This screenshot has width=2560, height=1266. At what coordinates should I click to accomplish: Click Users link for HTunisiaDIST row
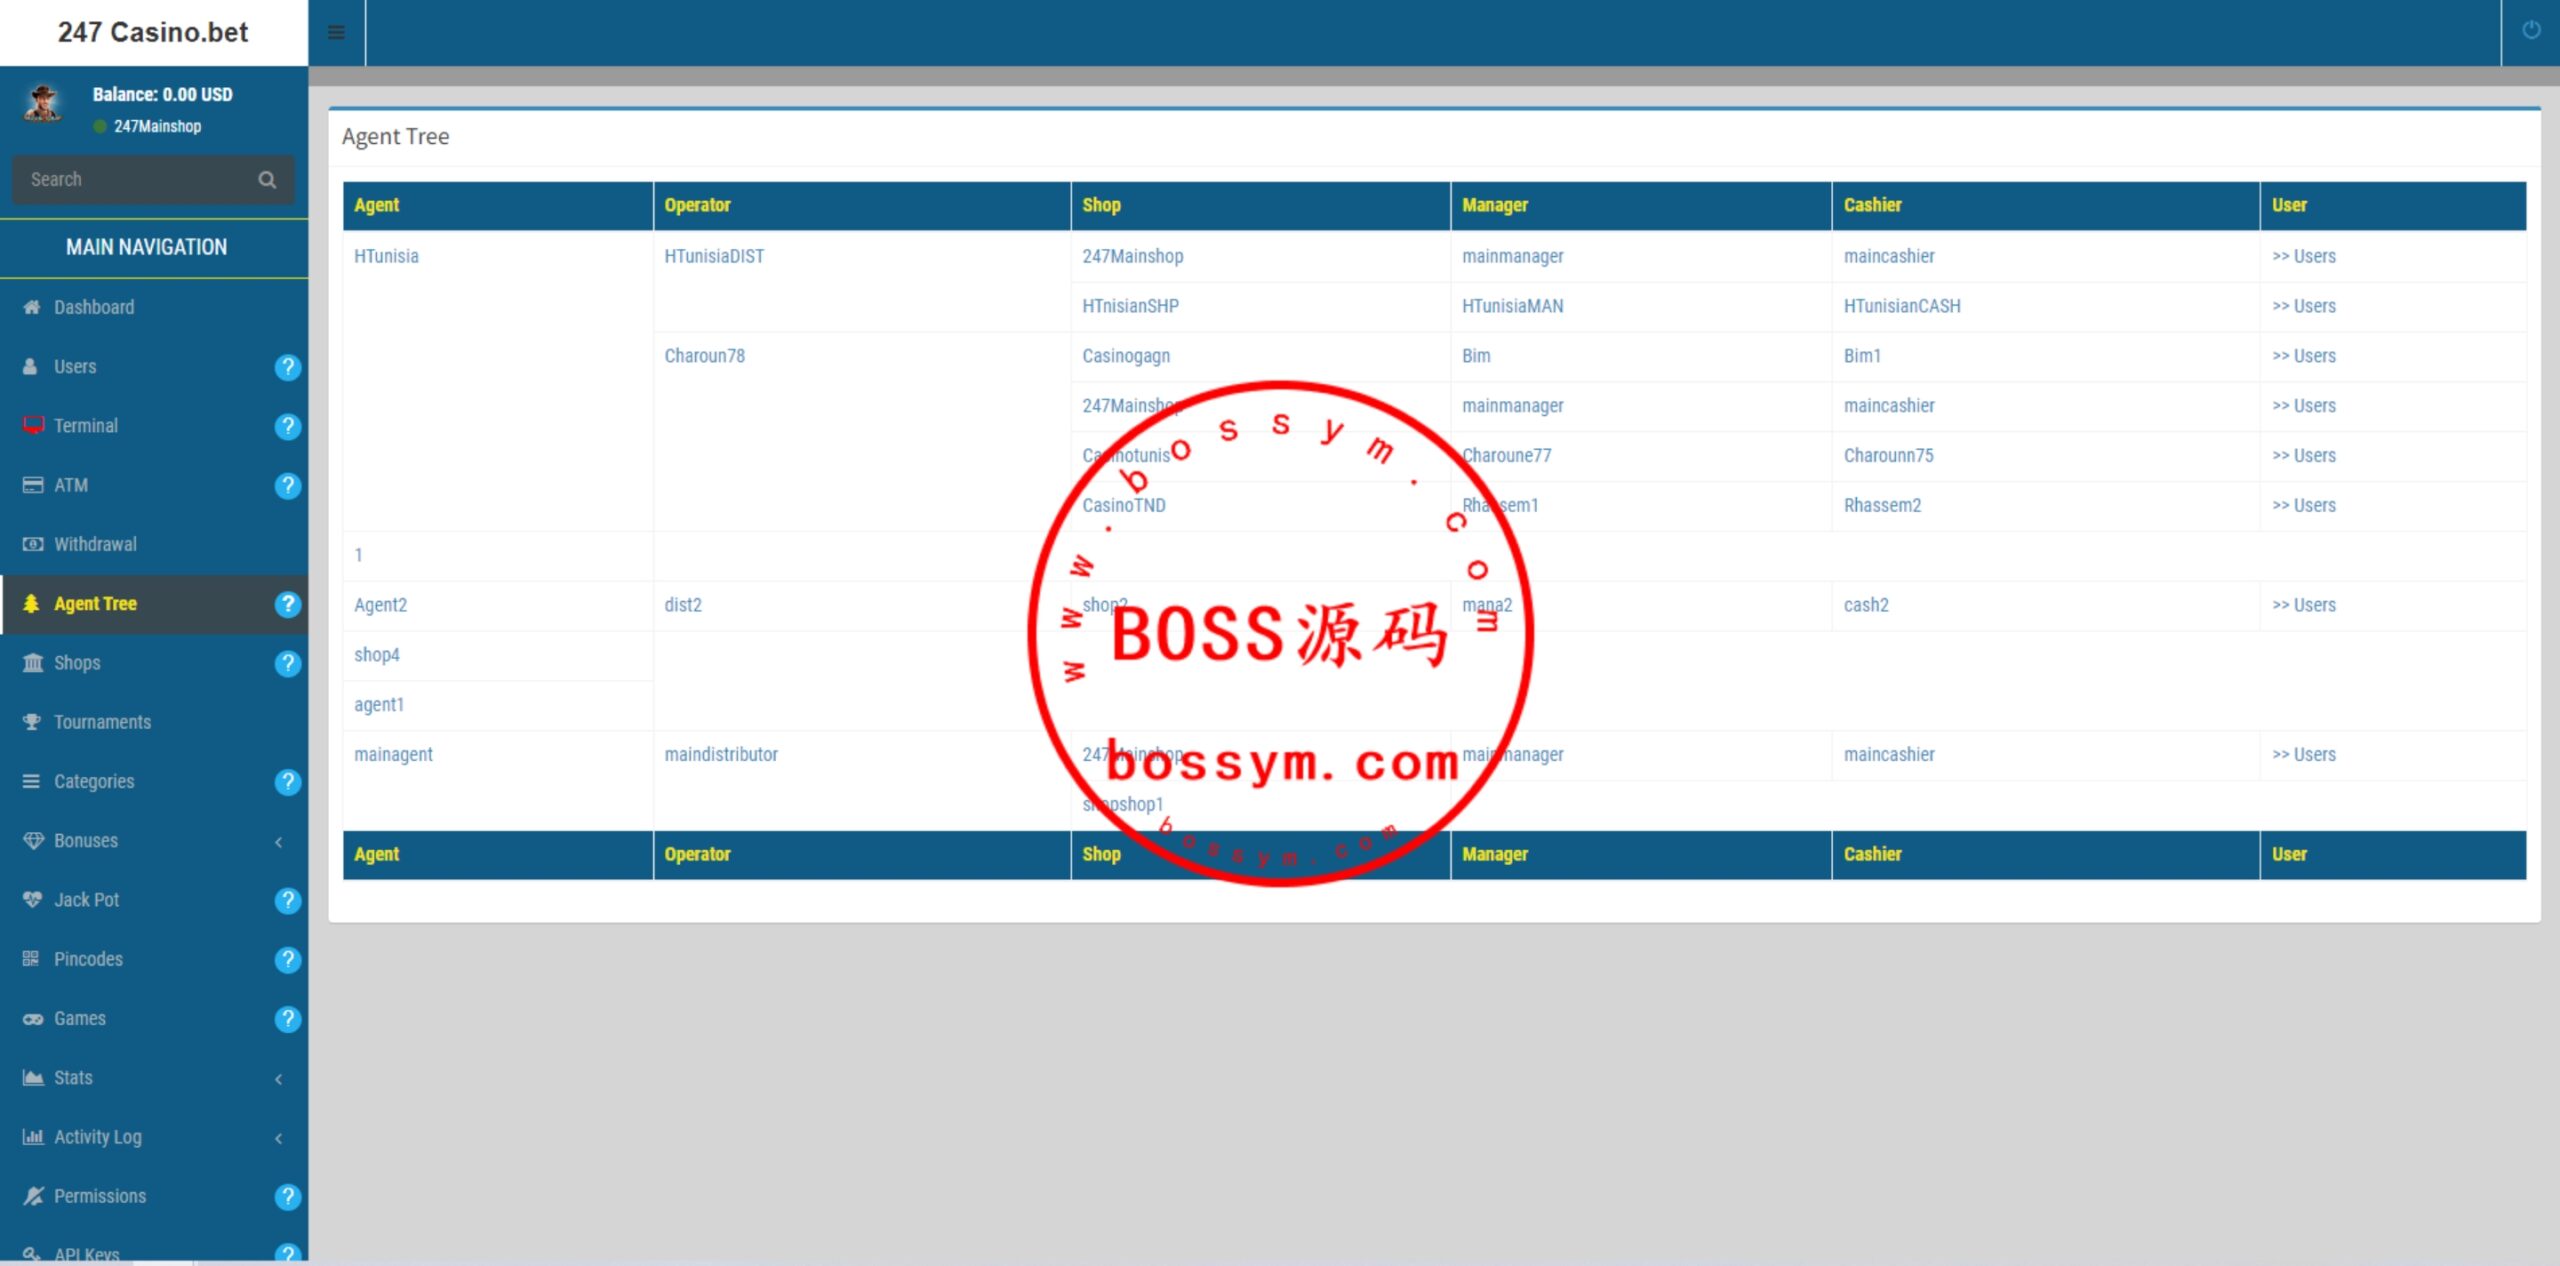tap(2305, 255)
